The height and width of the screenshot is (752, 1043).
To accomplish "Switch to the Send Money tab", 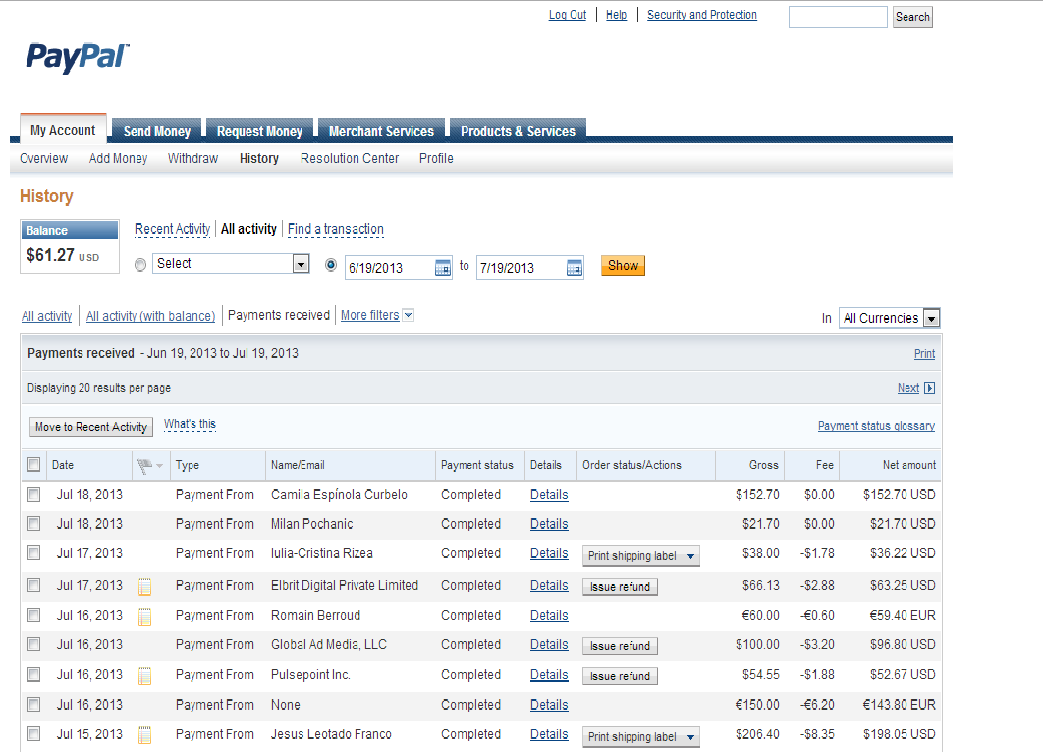I will (x=157, y=131).
